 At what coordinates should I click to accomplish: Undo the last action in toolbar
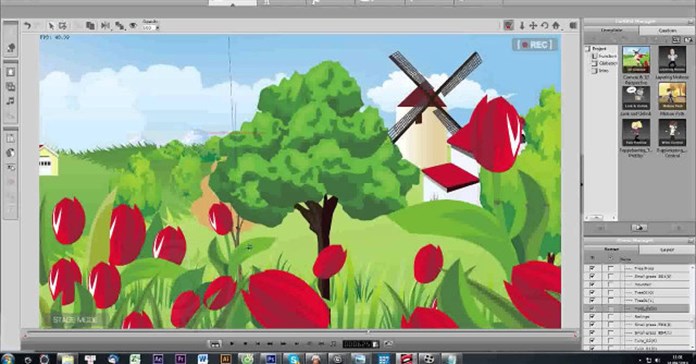pyautogui.click(x=28, y=26)
